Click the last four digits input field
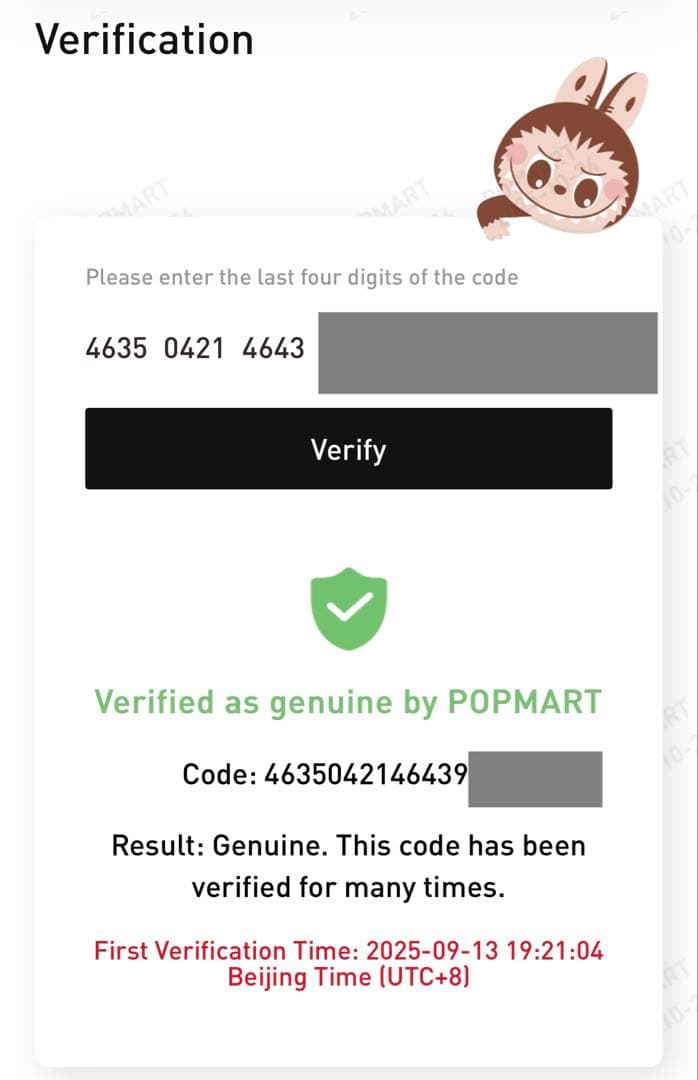This screenshot has height=1080, width=698. (487, 352)
